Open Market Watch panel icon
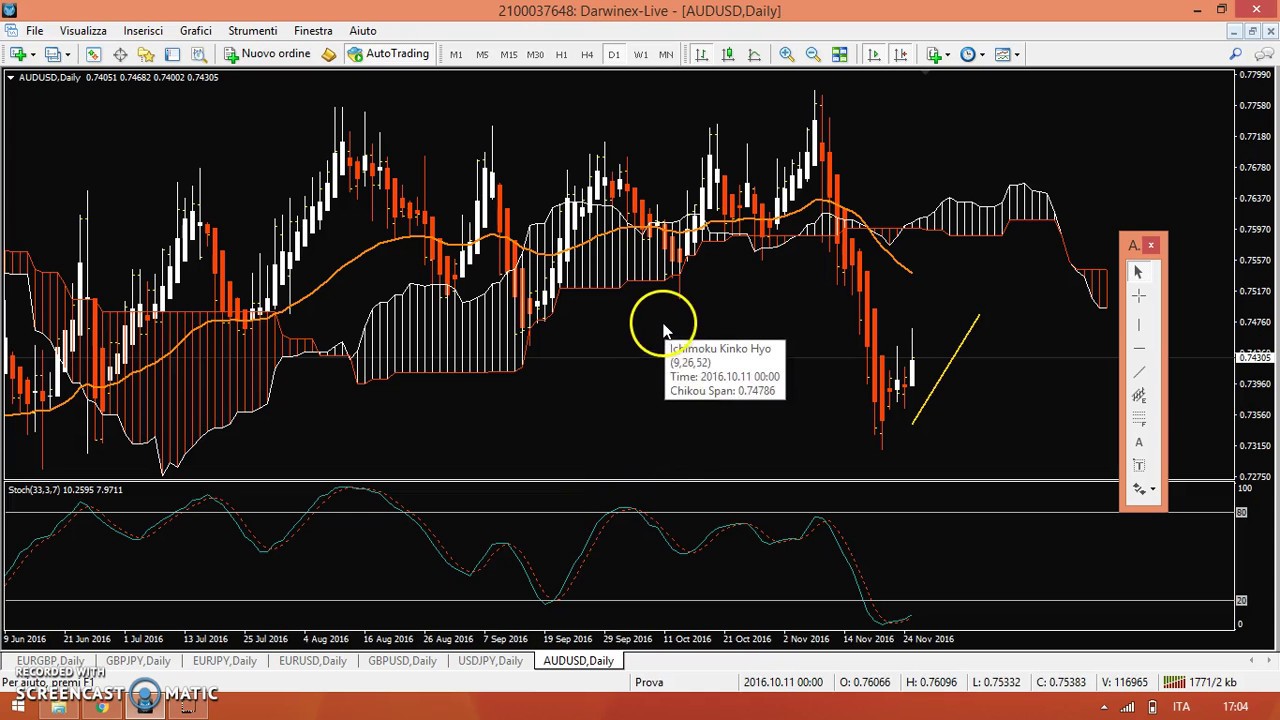Screen dimensions: 1280x720 pos(94,54)
